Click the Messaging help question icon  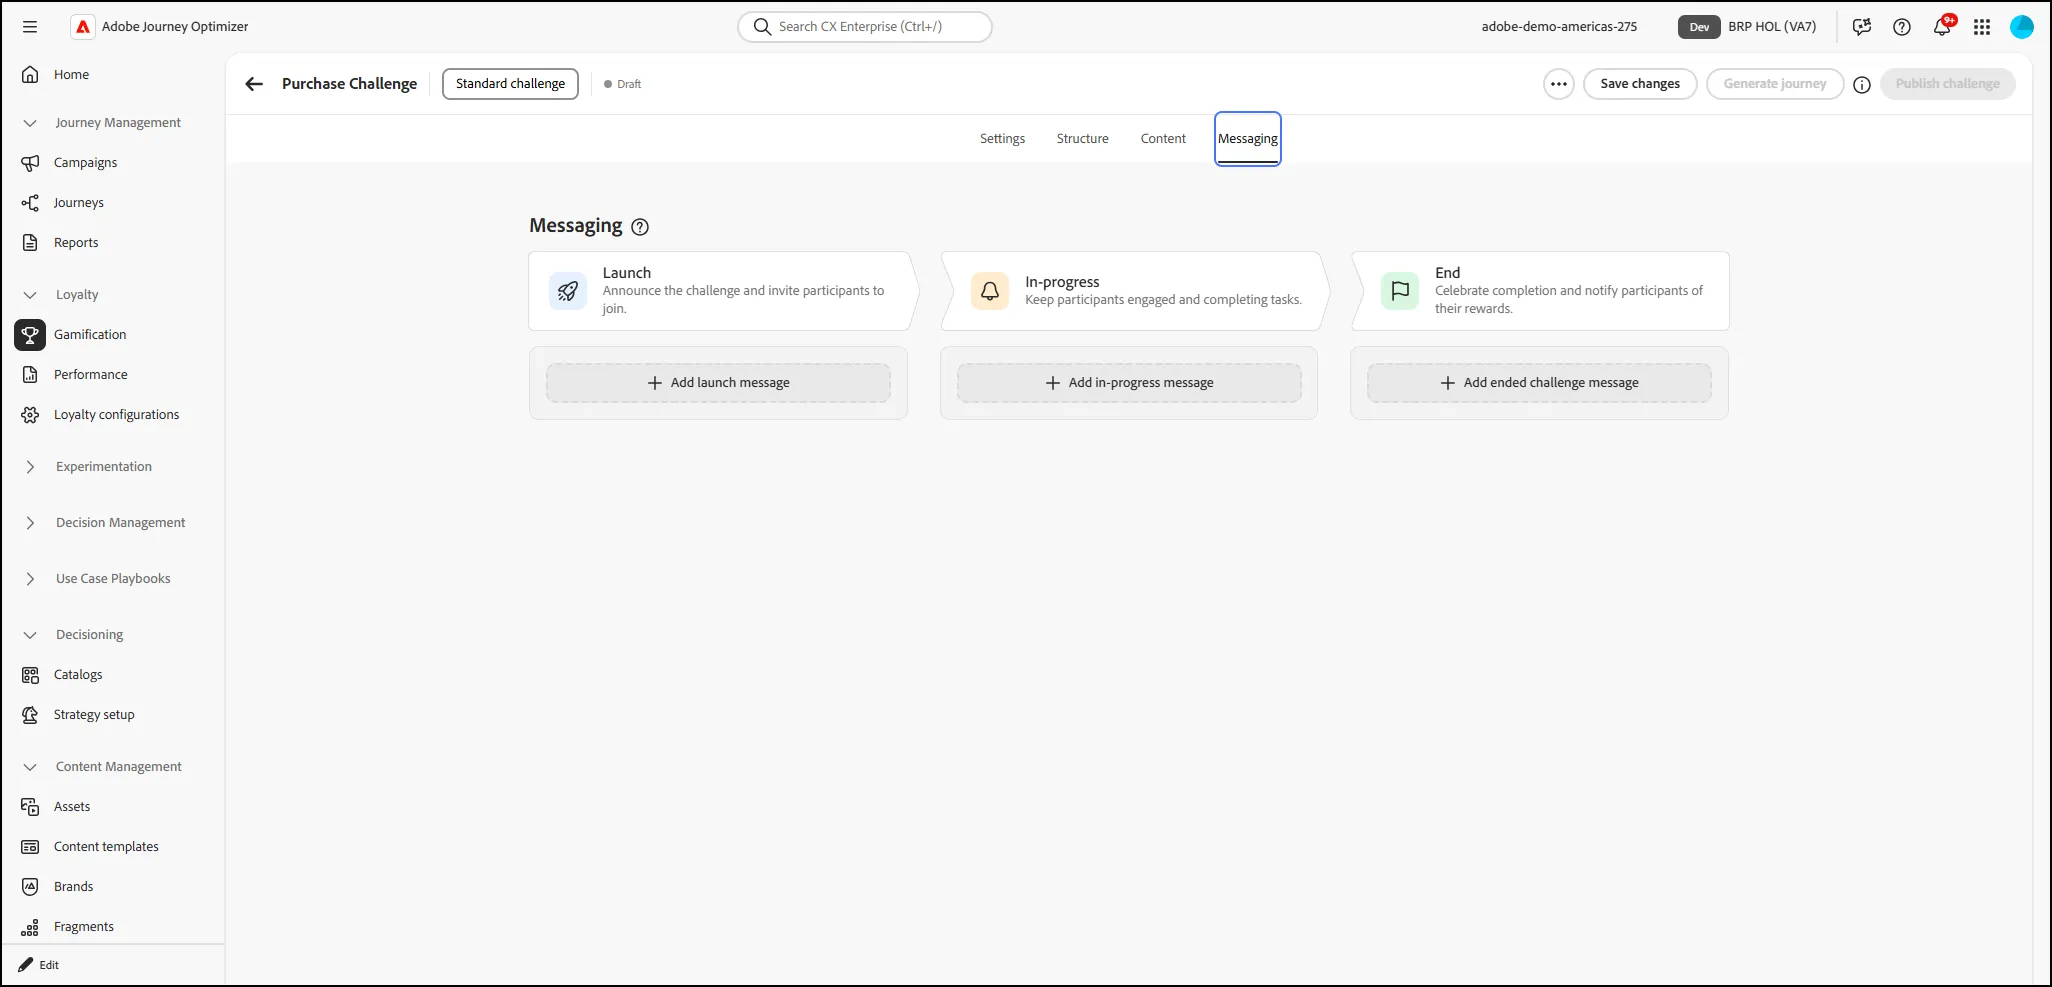coord(640,227)
